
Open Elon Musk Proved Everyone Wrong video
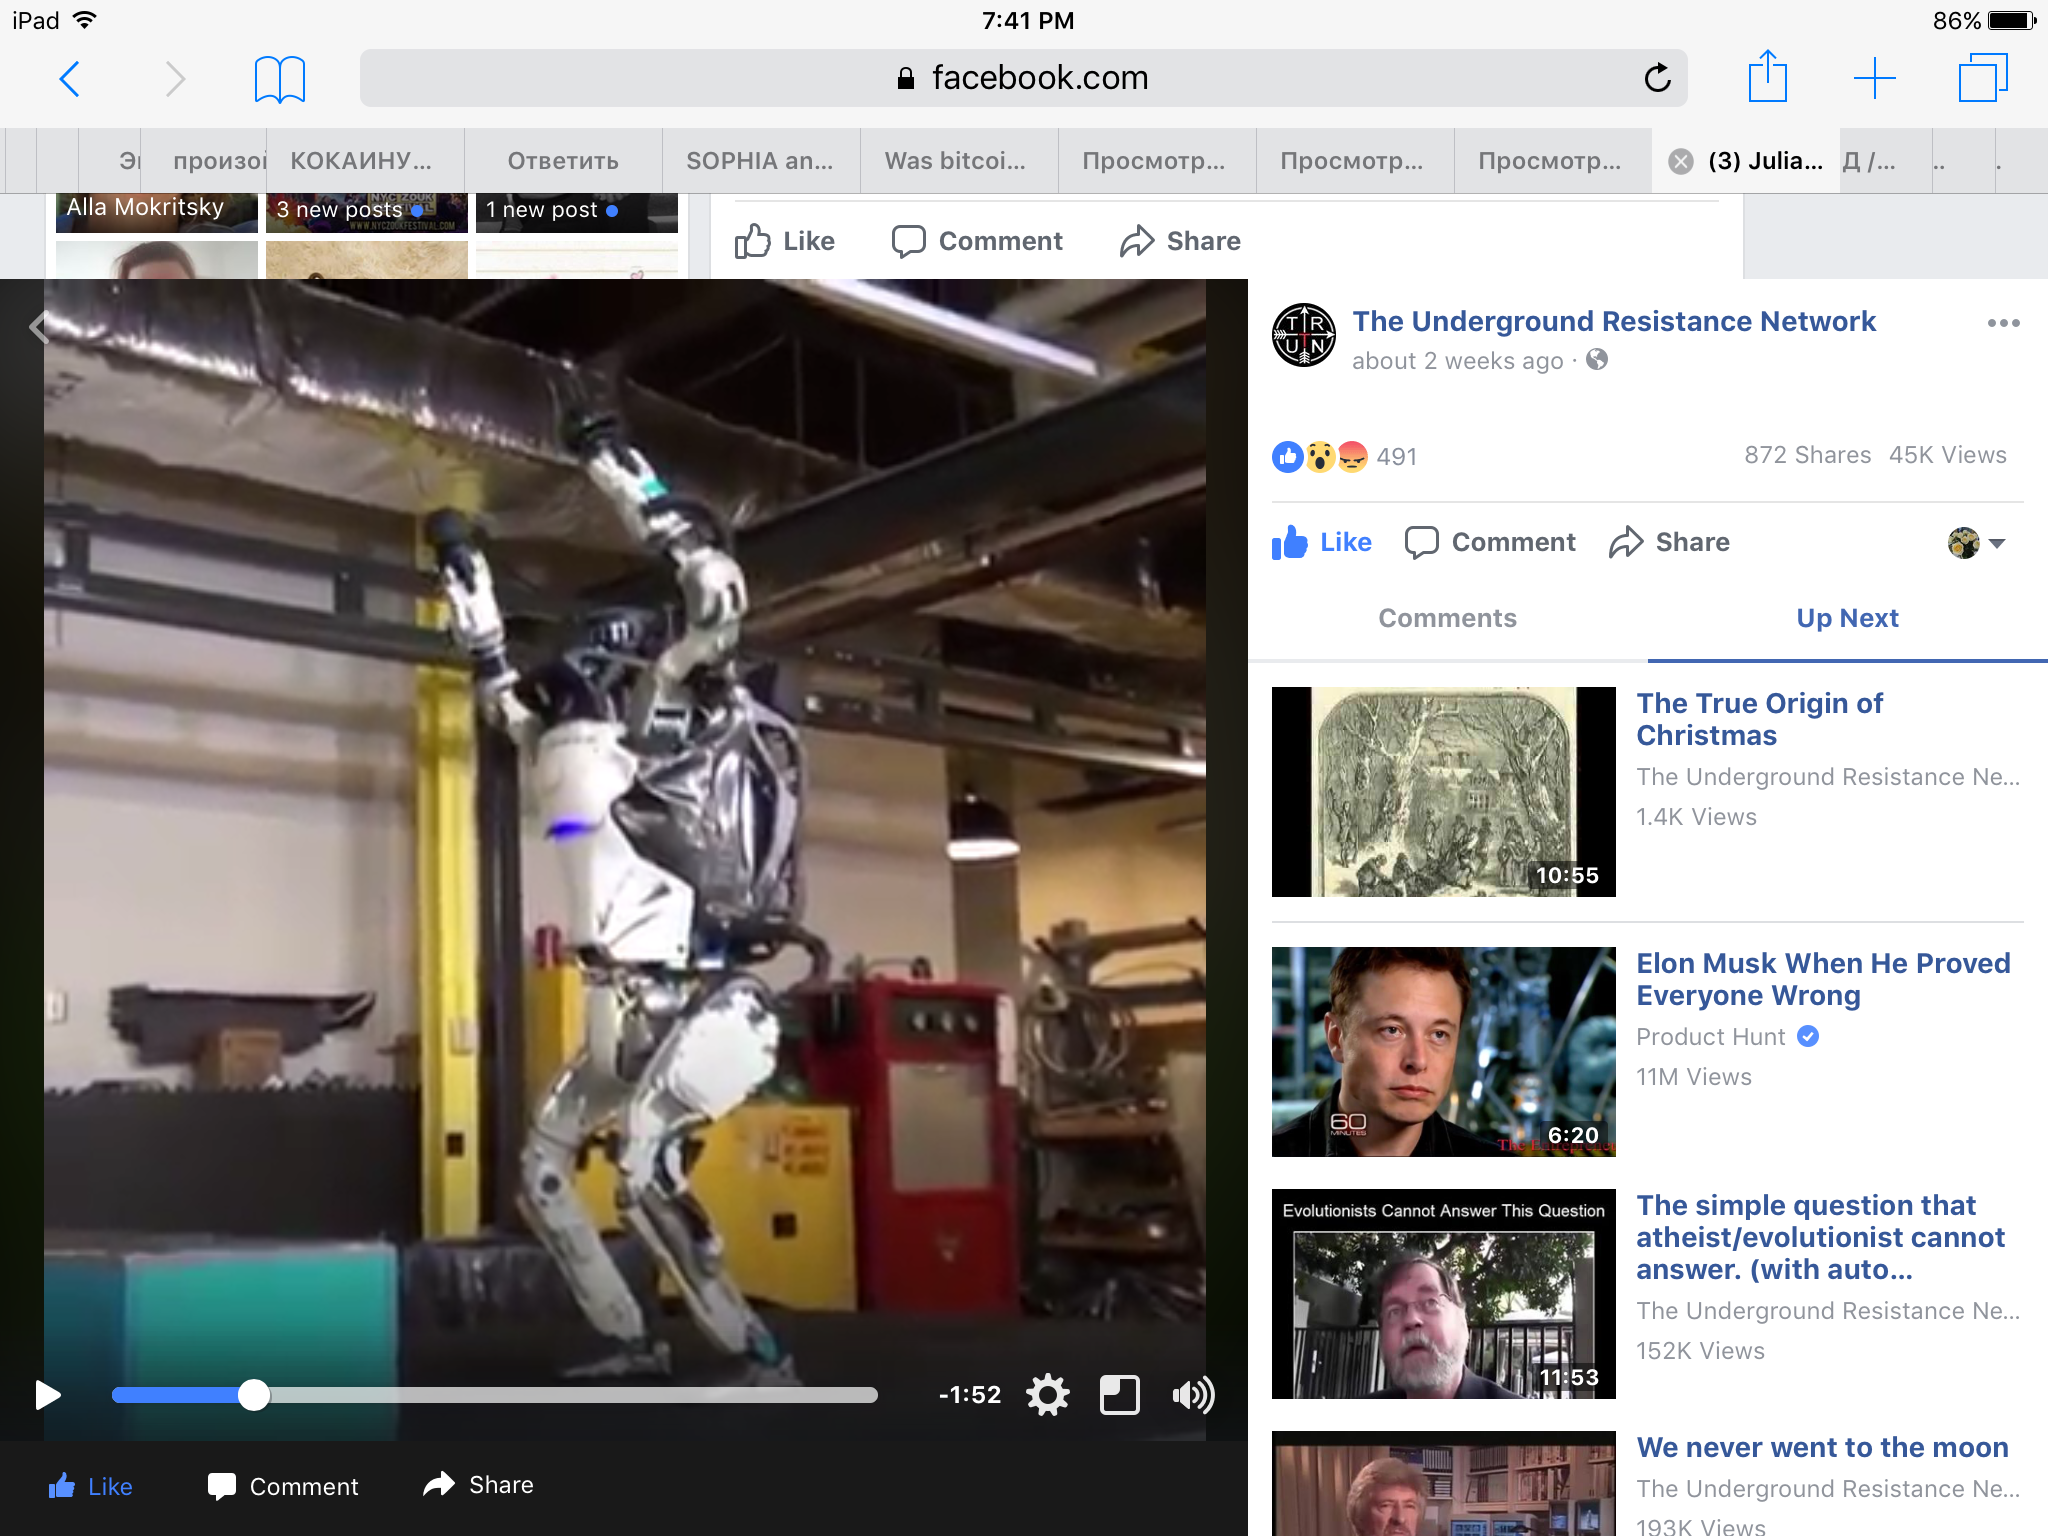(1822, 979)
